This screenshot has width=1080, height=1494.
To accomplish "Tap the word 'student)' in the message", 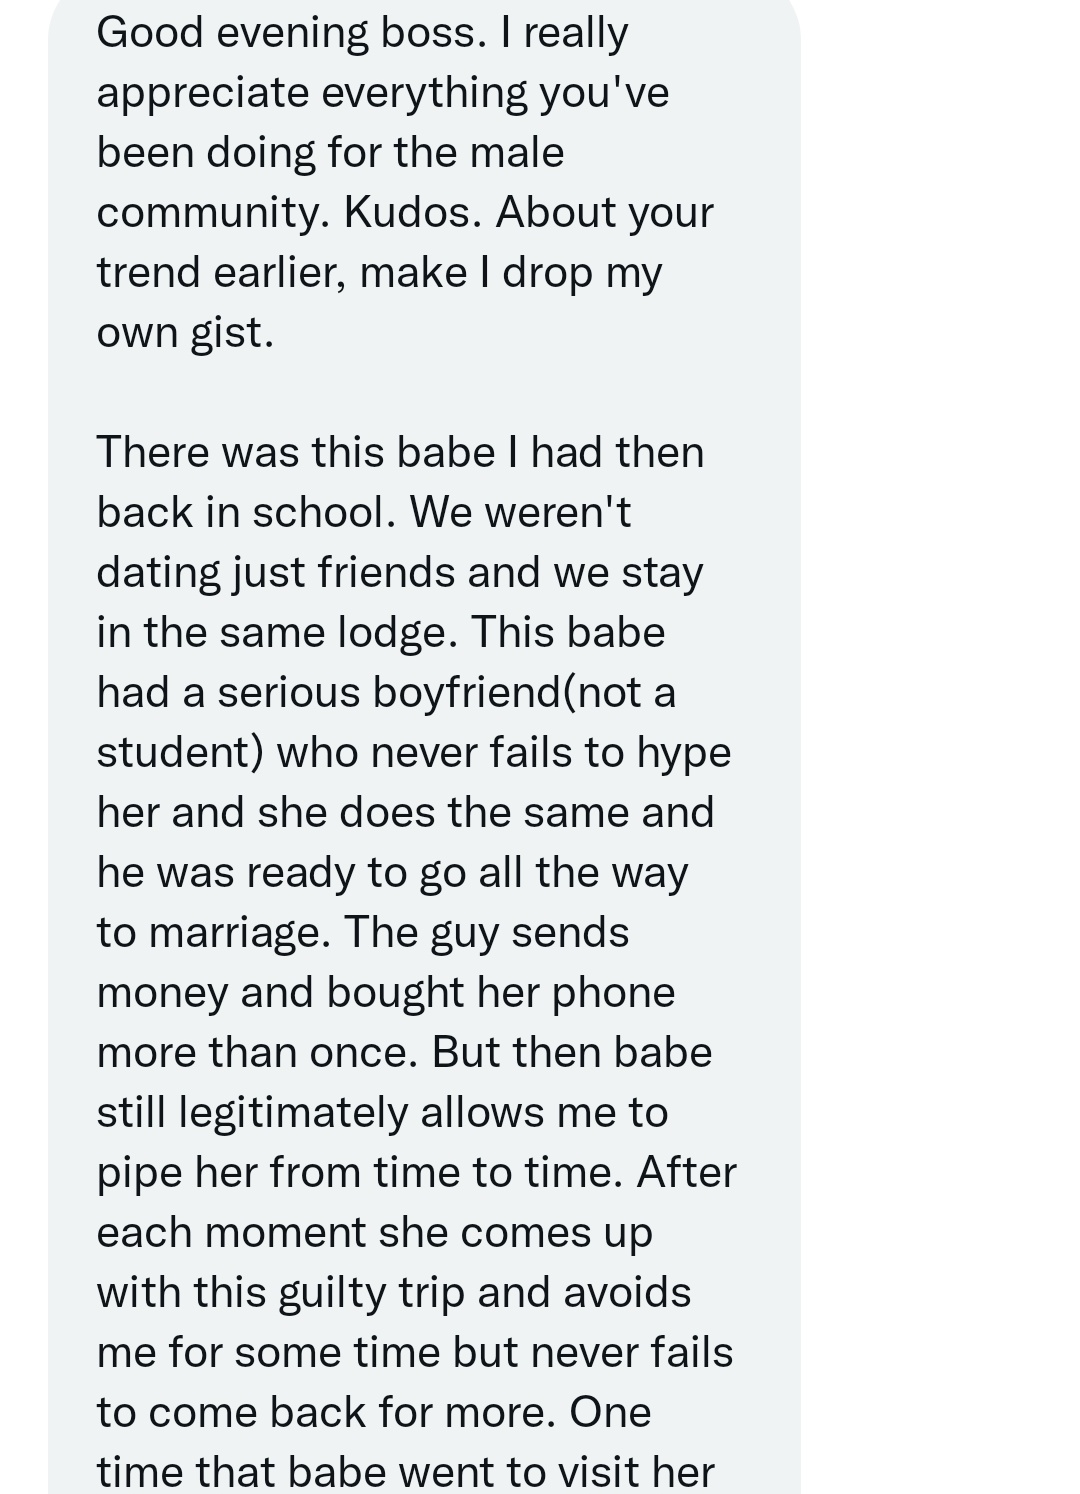I will 180,753.
